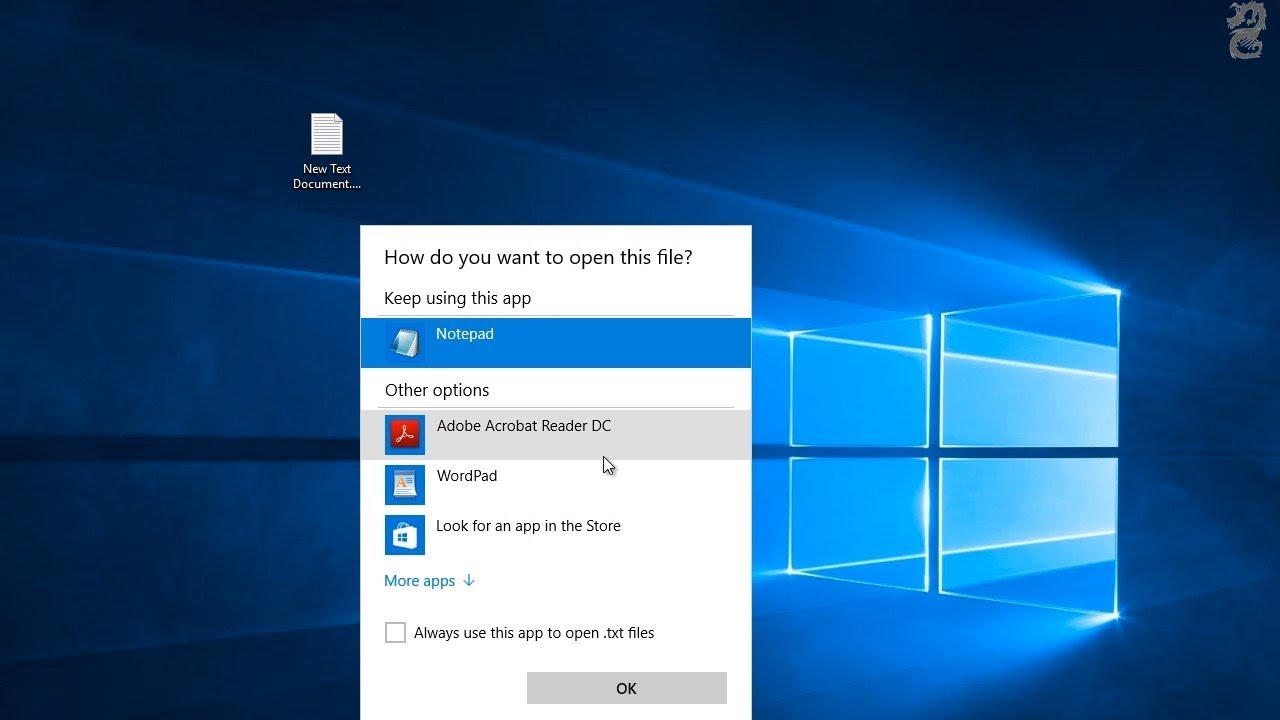The height and width of the screenshot is (720, 1280).
Task: Click the Windows Store bag icon
Action: [405, 535]
